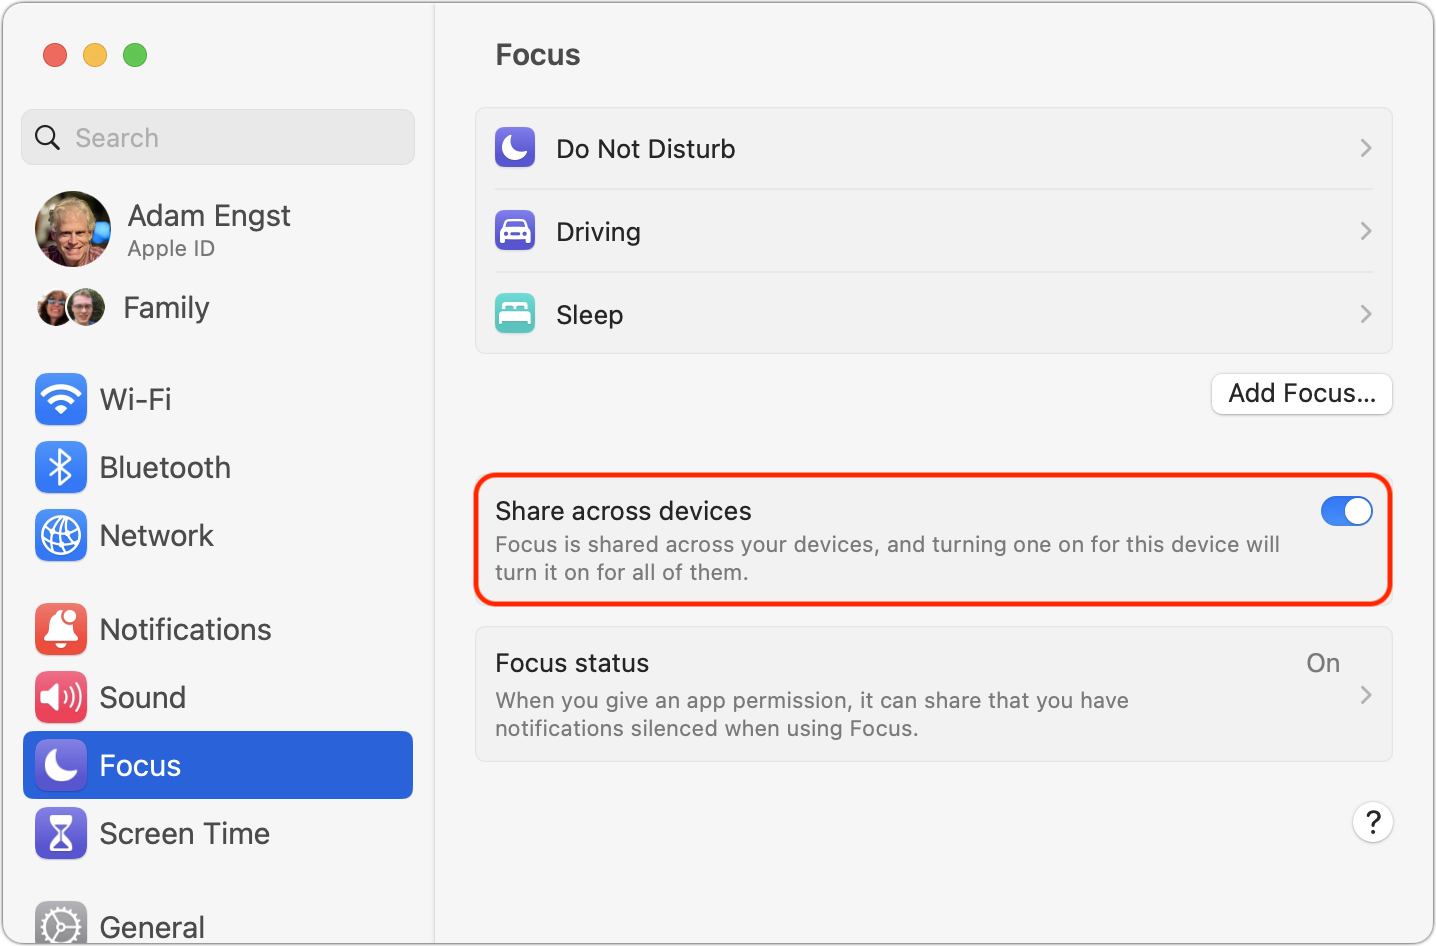
Task: Open the Network globe icon
Action: pos(61,535)
